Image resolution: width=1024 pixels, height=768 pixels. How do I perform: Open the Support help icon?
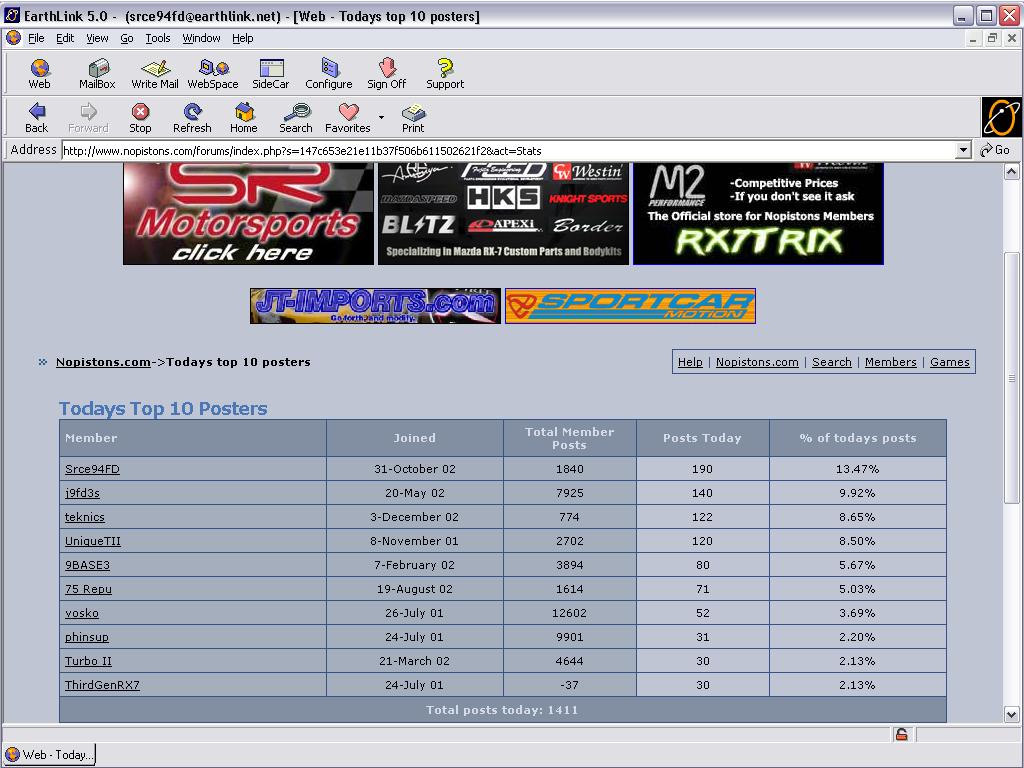click(x=445, y=74)
